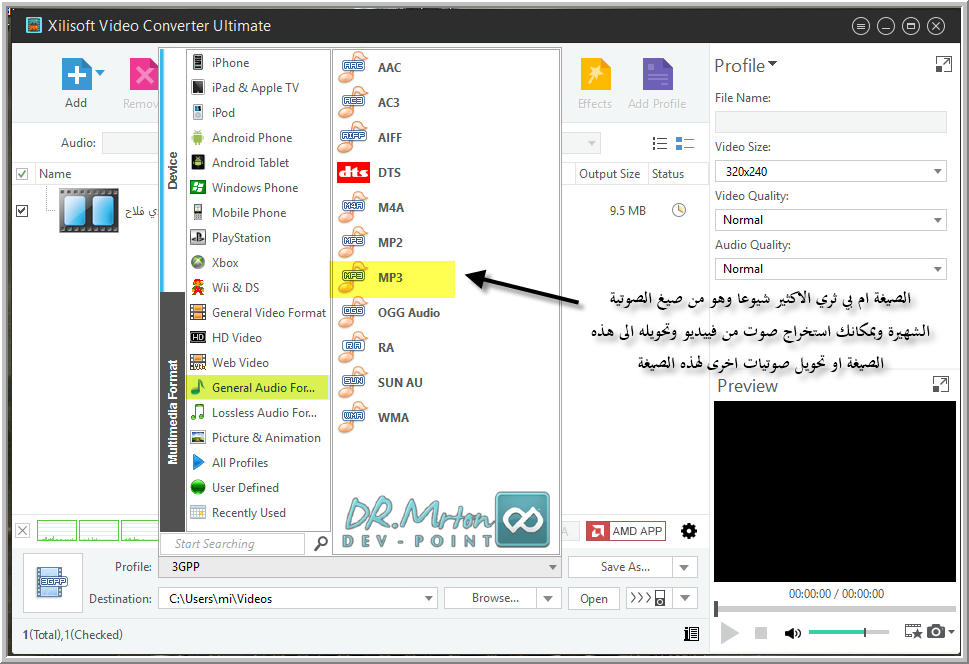Image resolution: width=969 pixels, height=664 pixels.
Task: Click the Start Searching profile field
Action: [x=232, y=544]
